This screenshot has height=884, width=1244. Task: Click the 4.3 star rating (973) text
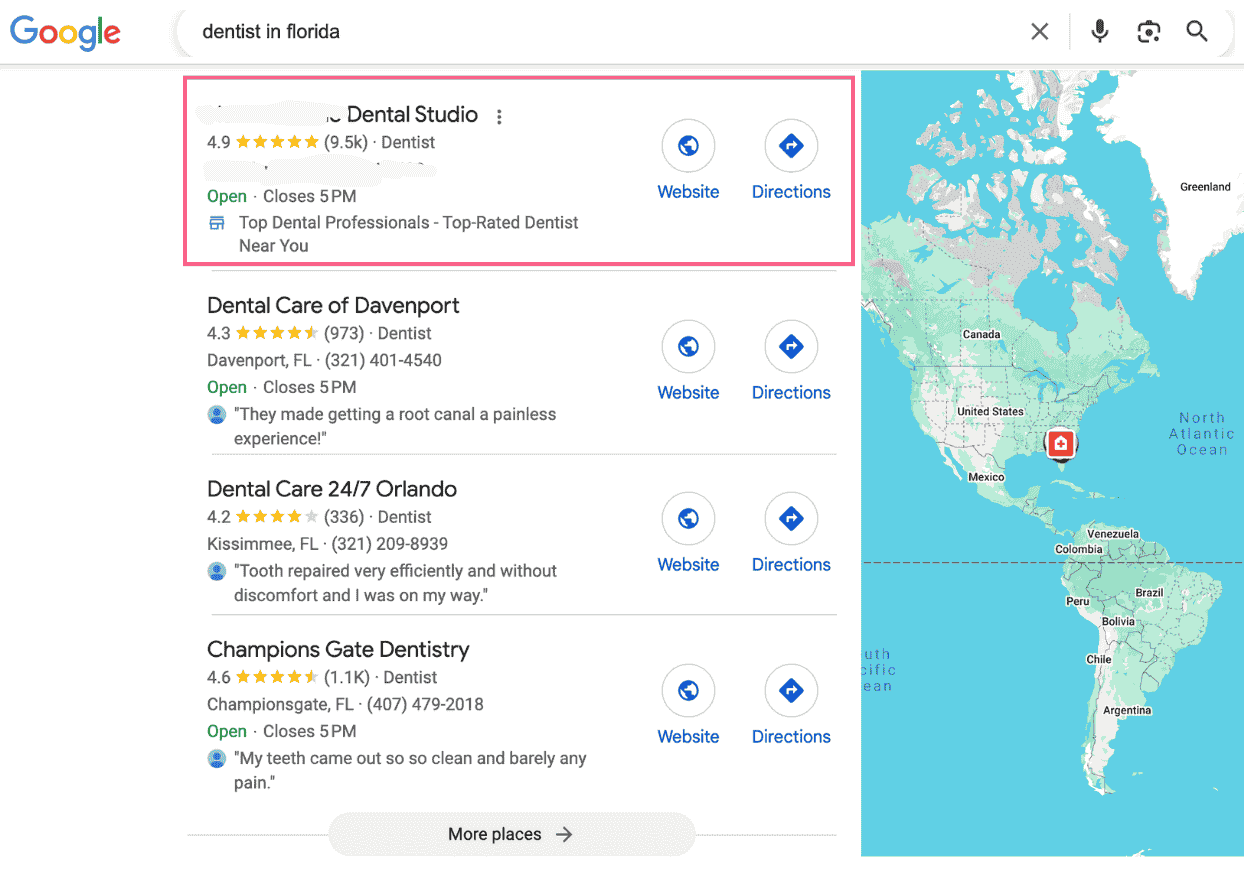coord(285,334)
